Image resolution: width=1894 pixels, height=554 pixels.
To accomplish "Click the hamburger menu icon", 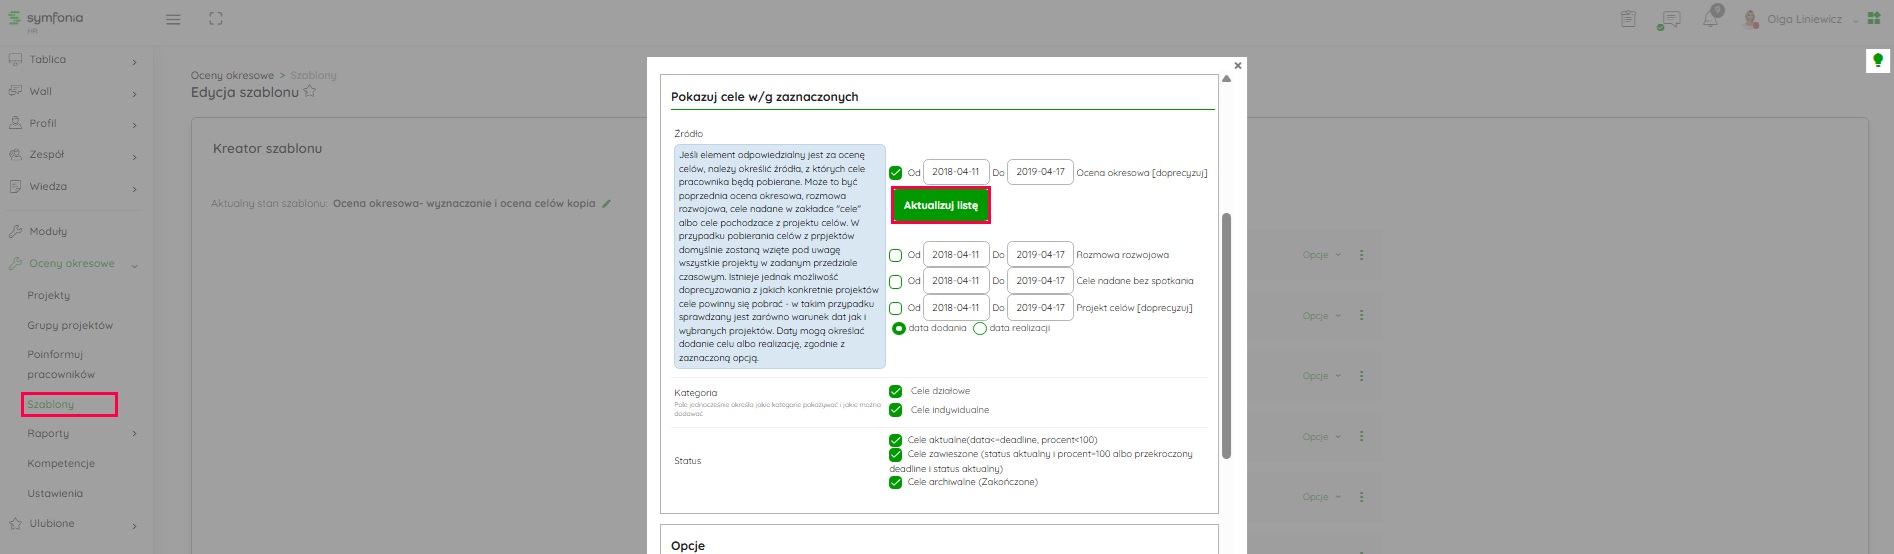I will 173,19.
